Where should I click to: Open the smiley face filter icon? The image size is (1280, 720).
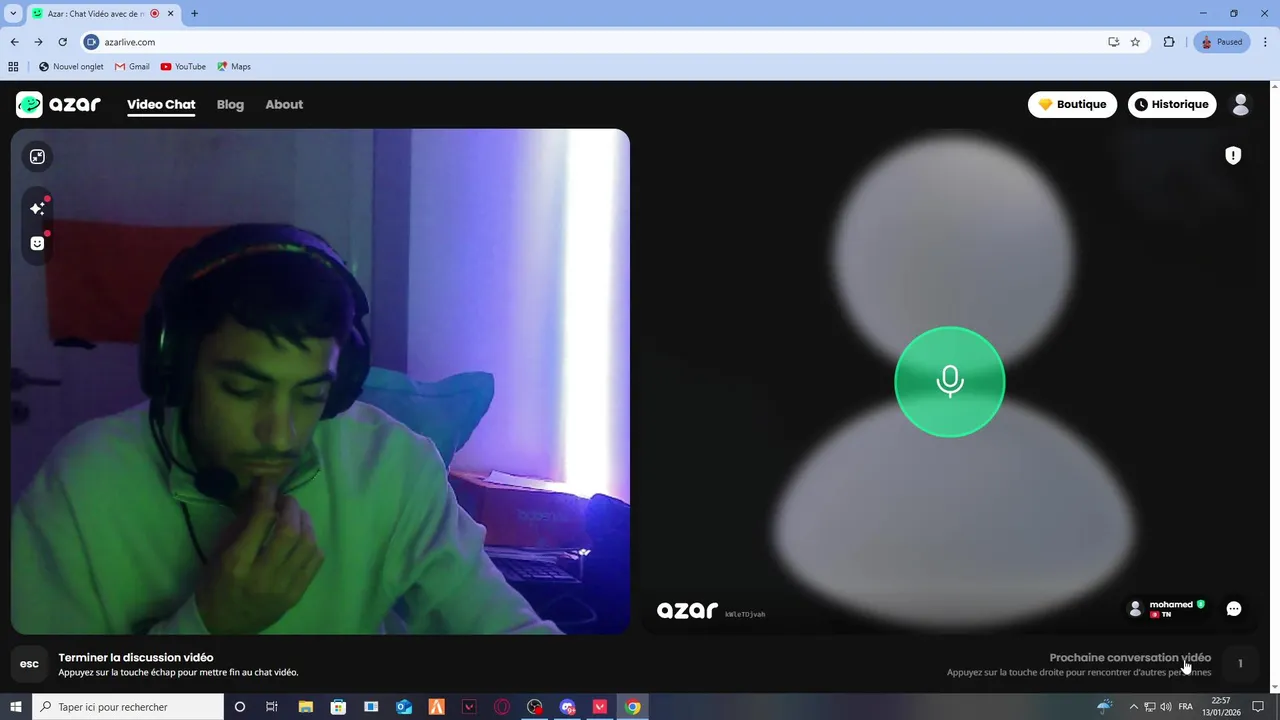point(37,243)
